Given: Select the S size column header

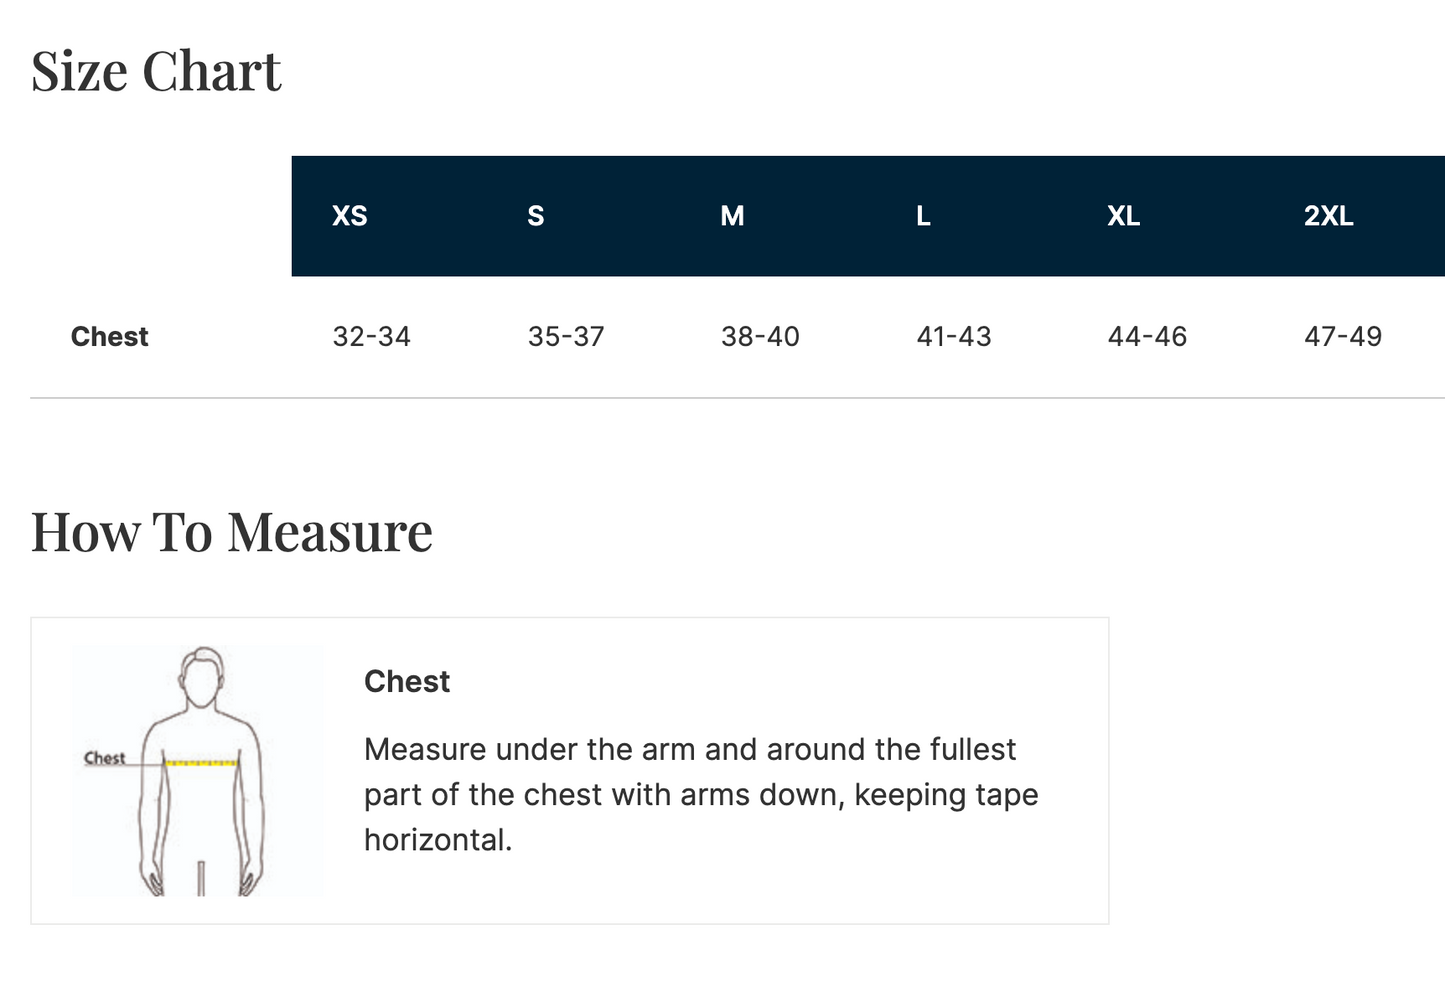Looking at the screenshot, I should pos(536,216).
